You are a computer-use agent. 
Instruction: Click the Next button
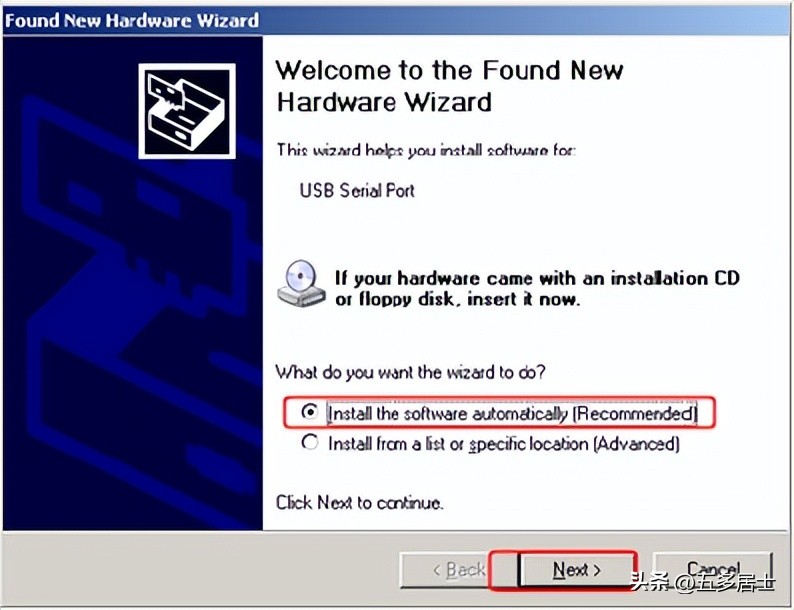coord(577,570)
